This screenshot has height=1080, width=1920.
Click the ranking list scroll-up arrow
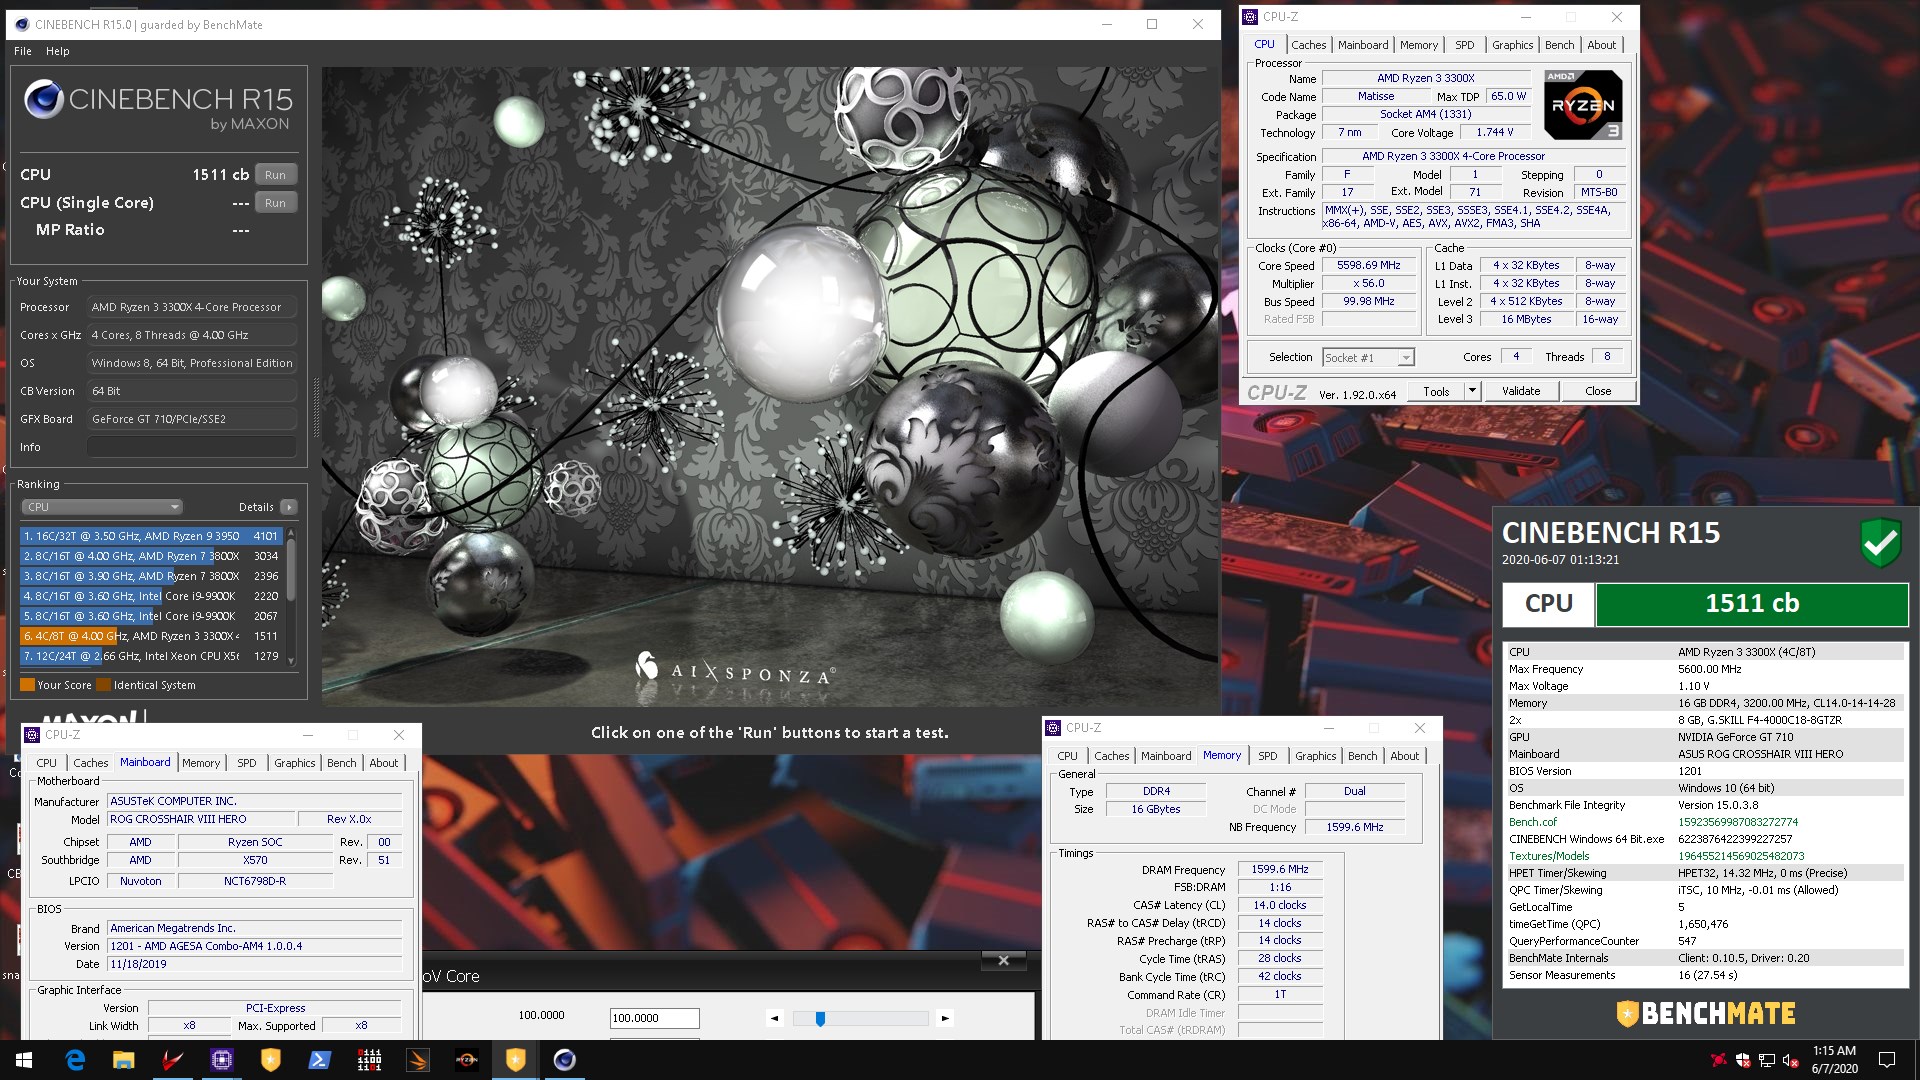click(x=291, y=534)
